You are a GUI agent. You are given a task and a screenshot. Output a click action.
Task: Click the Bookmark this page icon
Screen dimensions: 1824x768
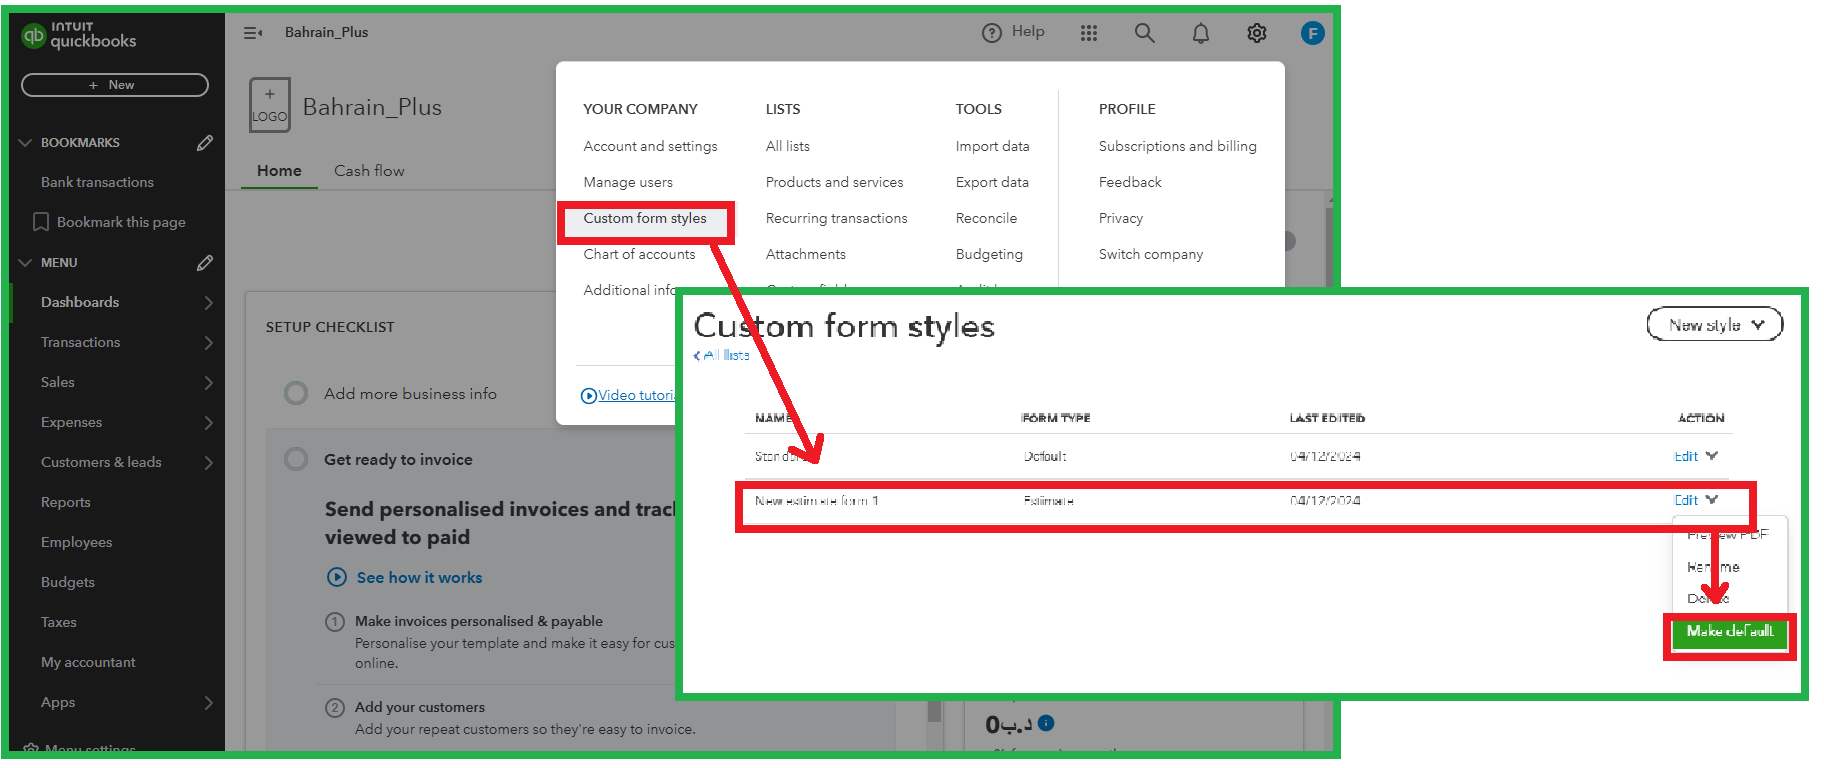point(41,222)
